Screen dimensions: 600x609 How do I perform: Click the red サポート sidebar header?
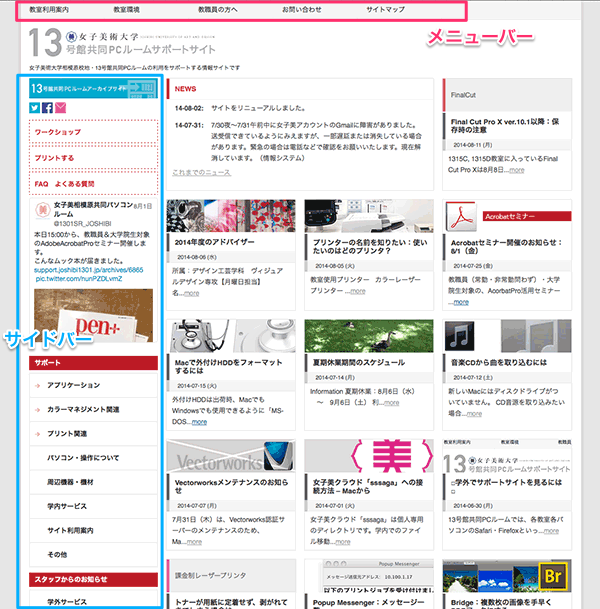pyautogui.click(x=94, y=363)
